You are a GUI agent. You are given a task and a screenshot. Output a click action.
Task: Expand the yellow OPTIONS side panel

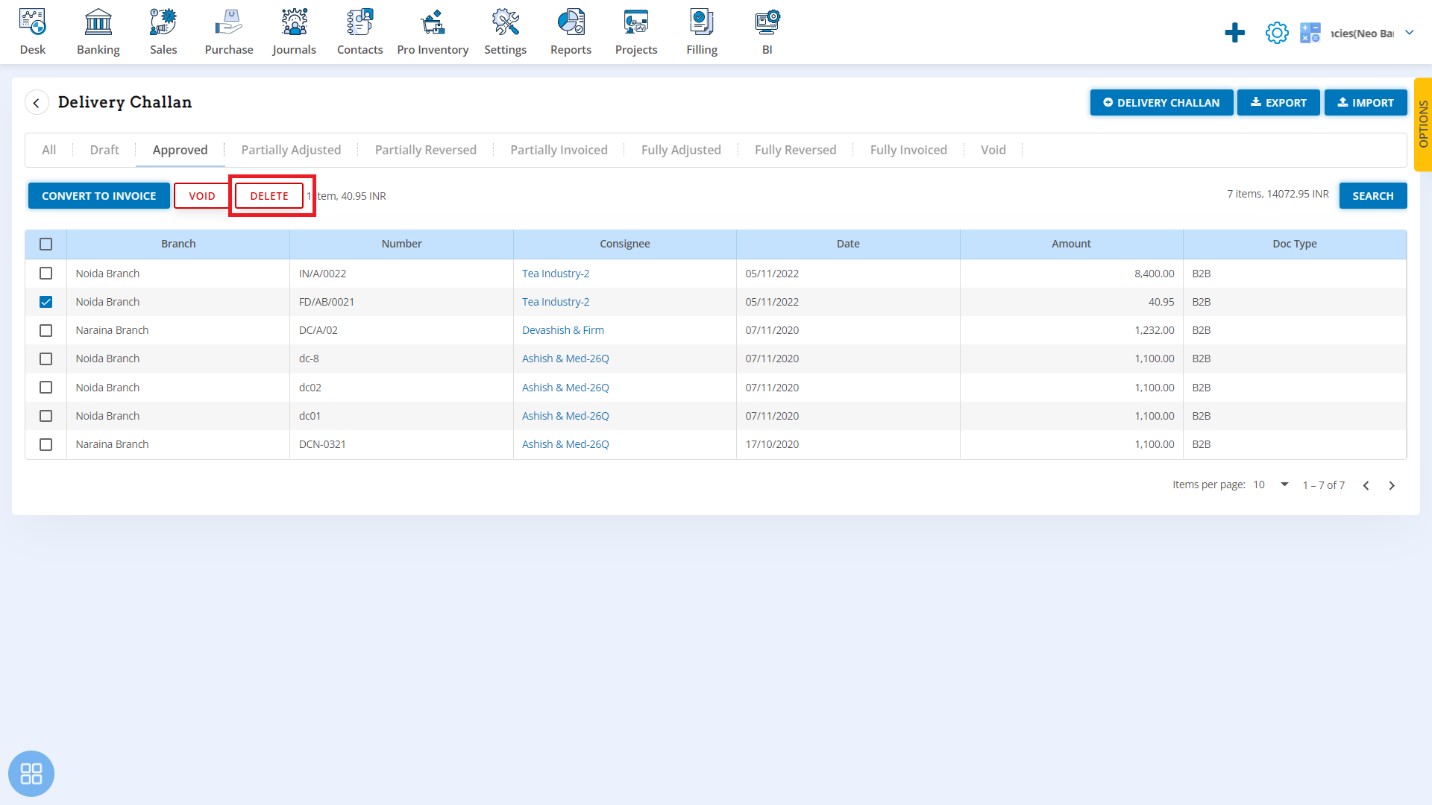[1423, 125]
